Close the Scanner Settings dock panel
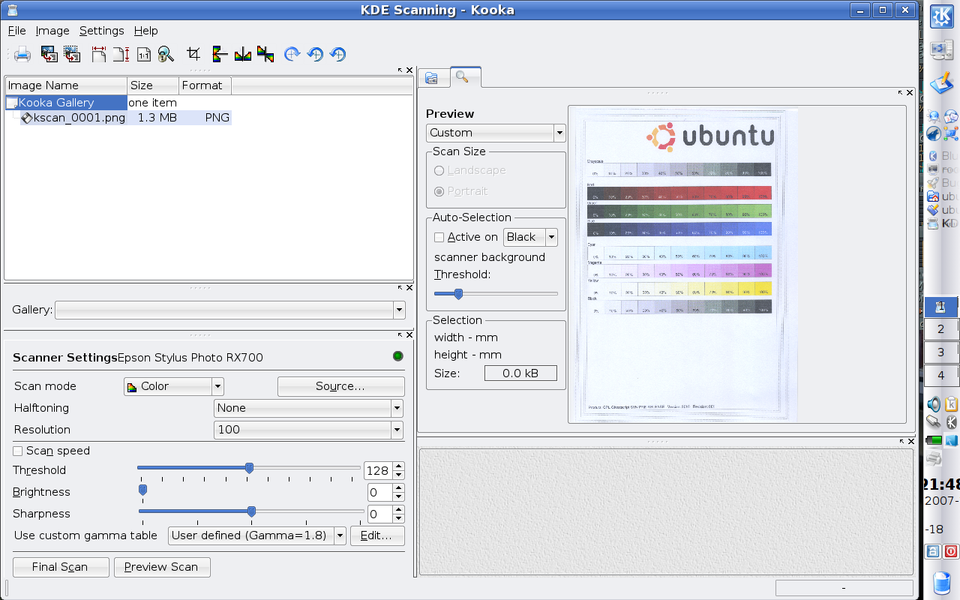The width and height of the screenshot is (960, 600). pyautogui.click(x=410, y=335)
